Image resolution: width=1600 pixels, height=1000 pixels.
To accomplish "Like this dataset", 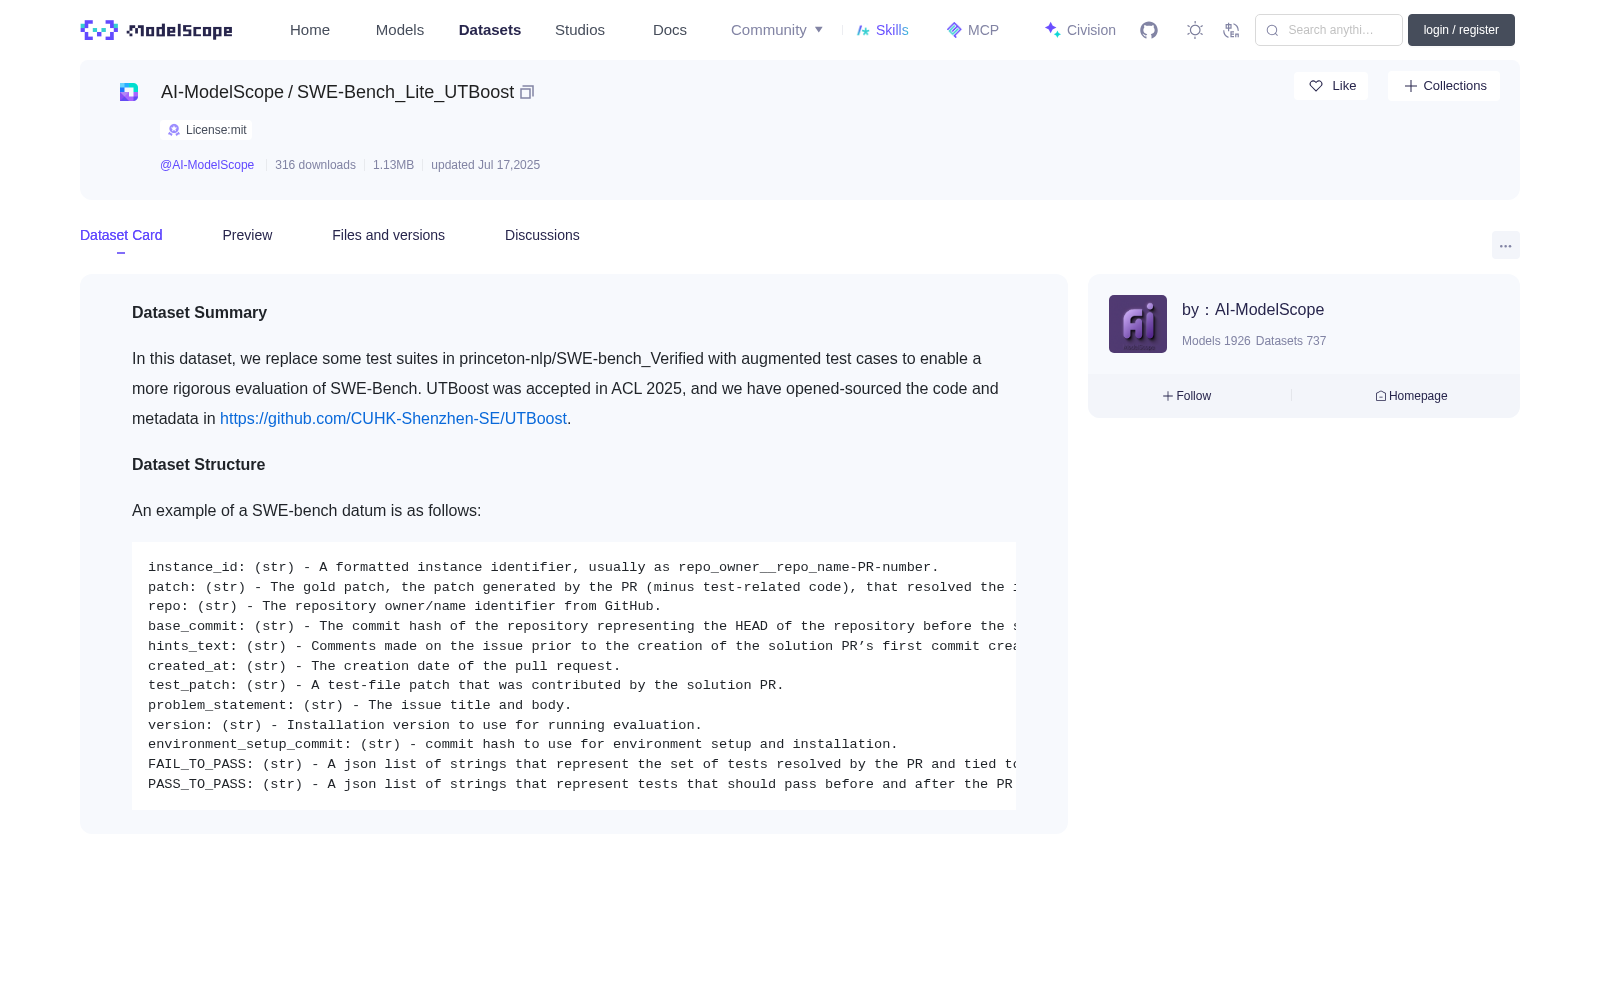I will coord(1331,86).
